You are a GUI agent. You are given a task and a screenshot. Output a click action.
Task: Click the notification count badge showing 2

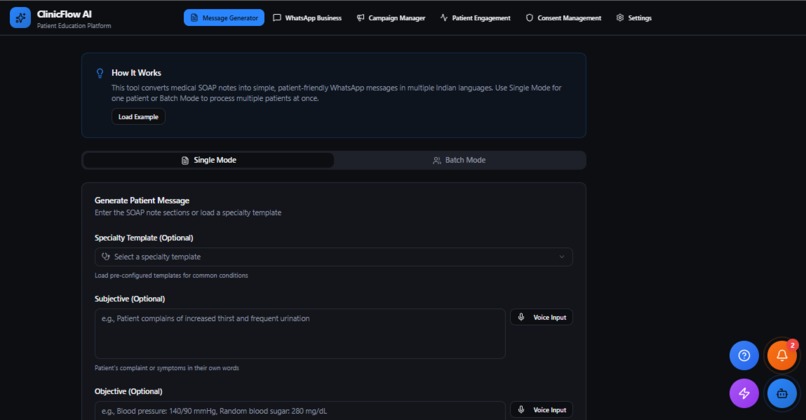click(792, 345)
